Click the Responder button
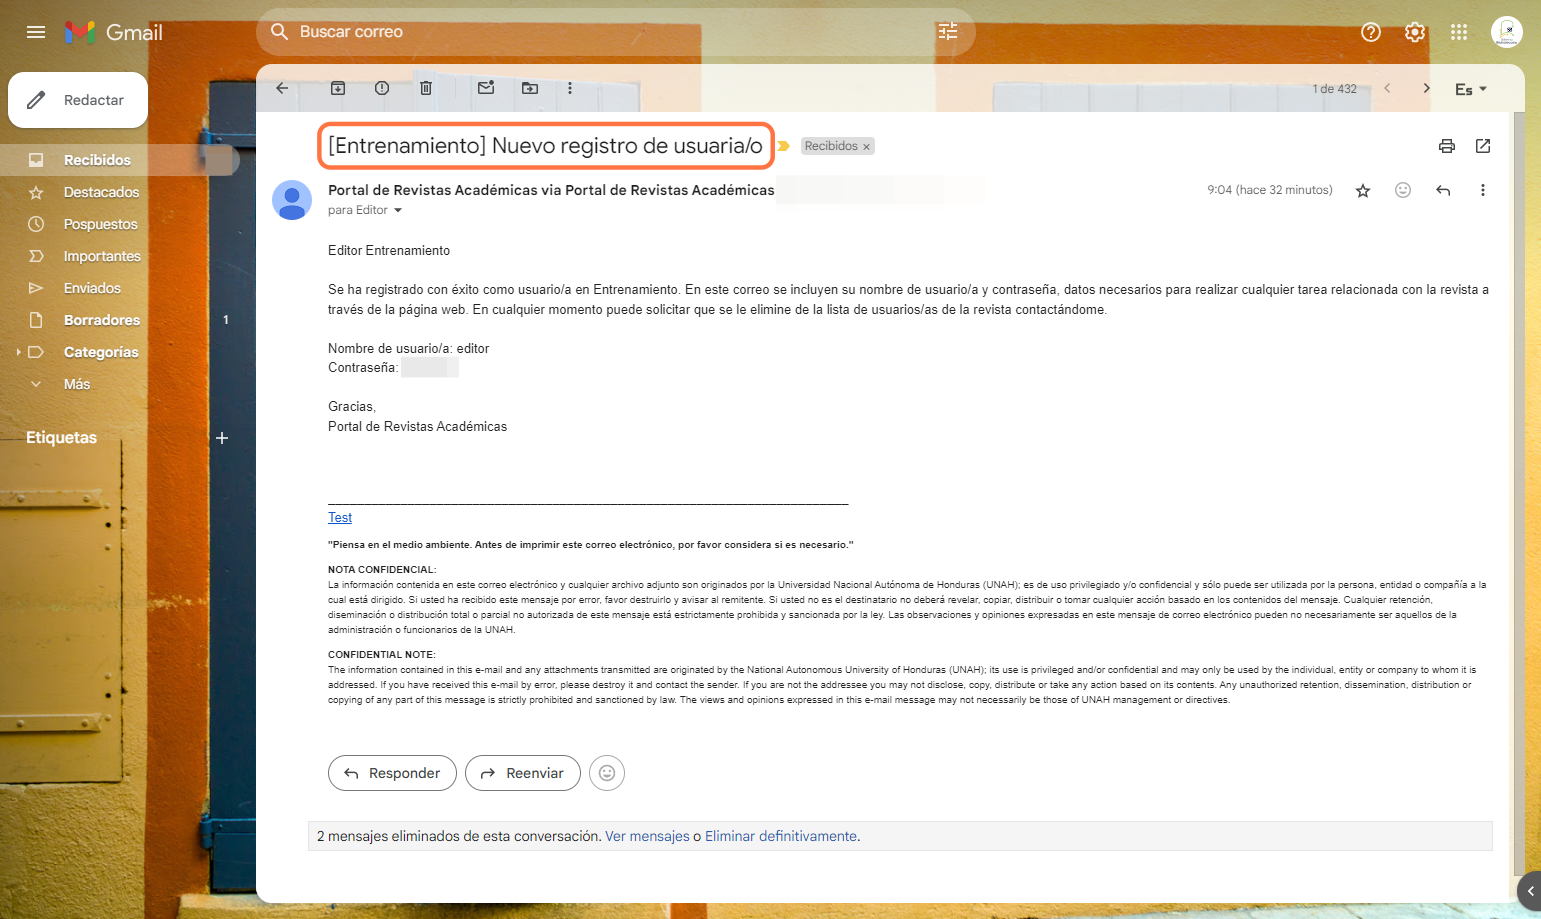Screen dimensions: 1541x919 (x=392, y=773)
